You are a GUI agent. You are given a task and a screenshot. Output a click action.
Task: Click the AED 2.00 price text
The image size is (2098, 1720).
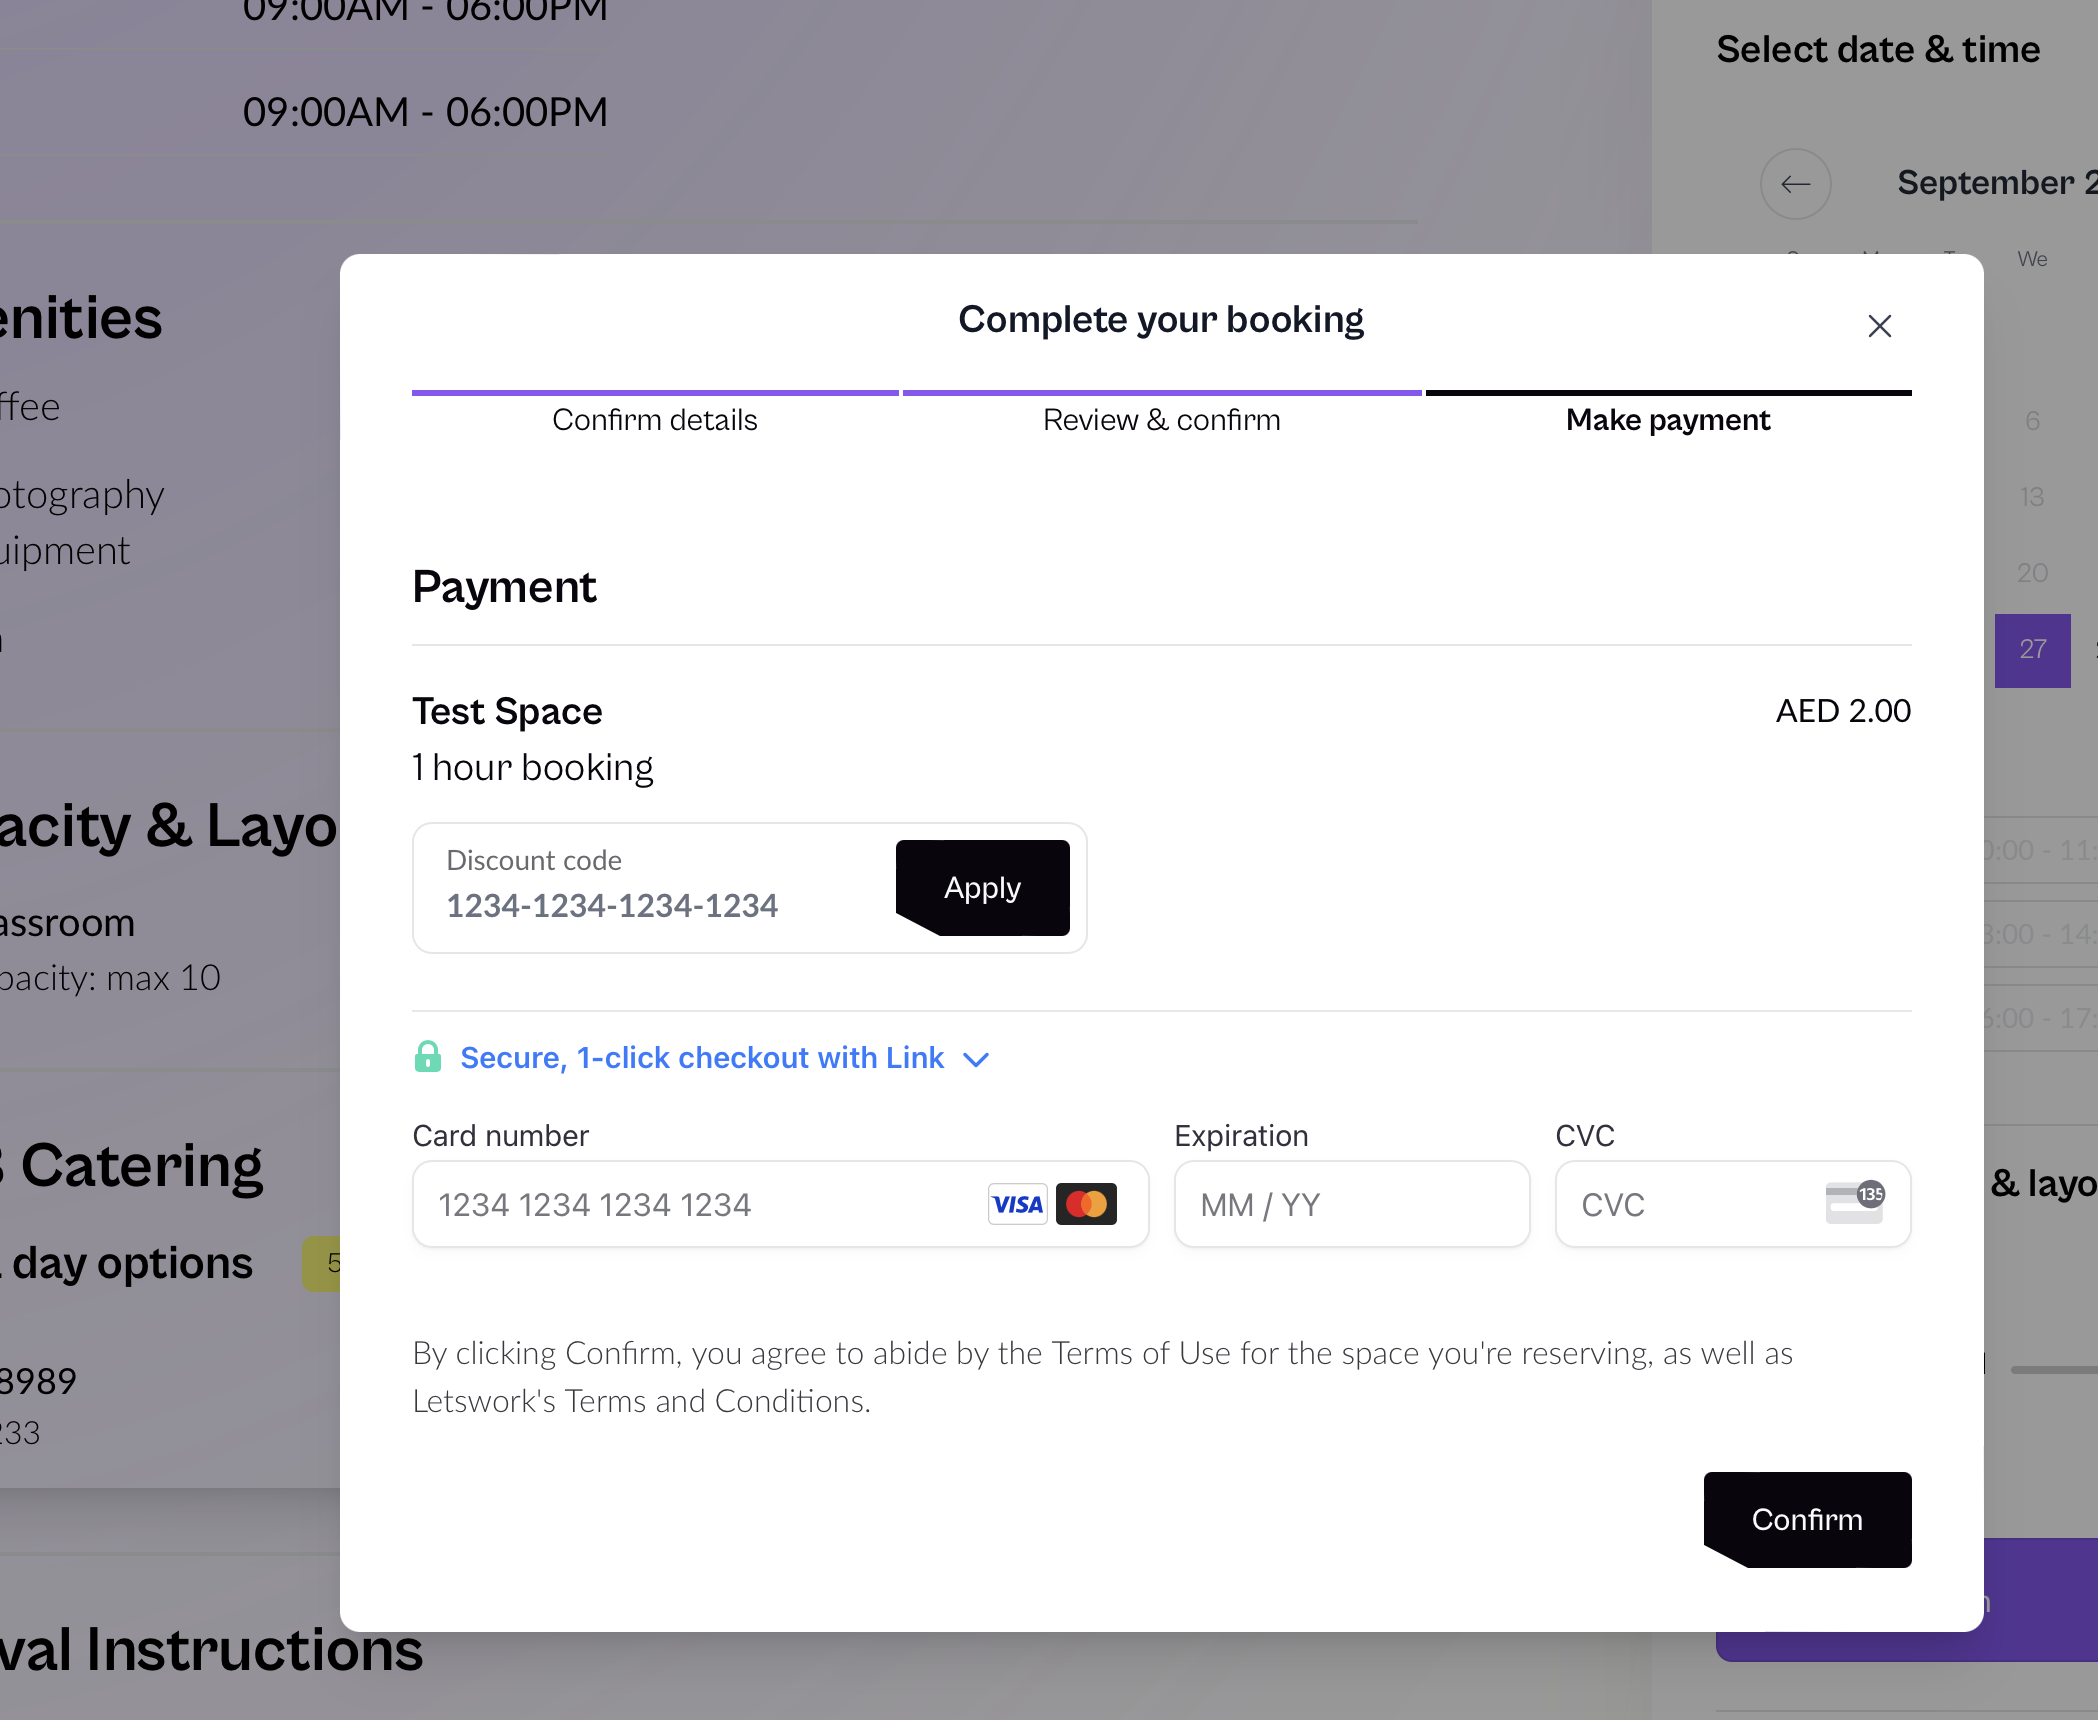(1843, 711)
